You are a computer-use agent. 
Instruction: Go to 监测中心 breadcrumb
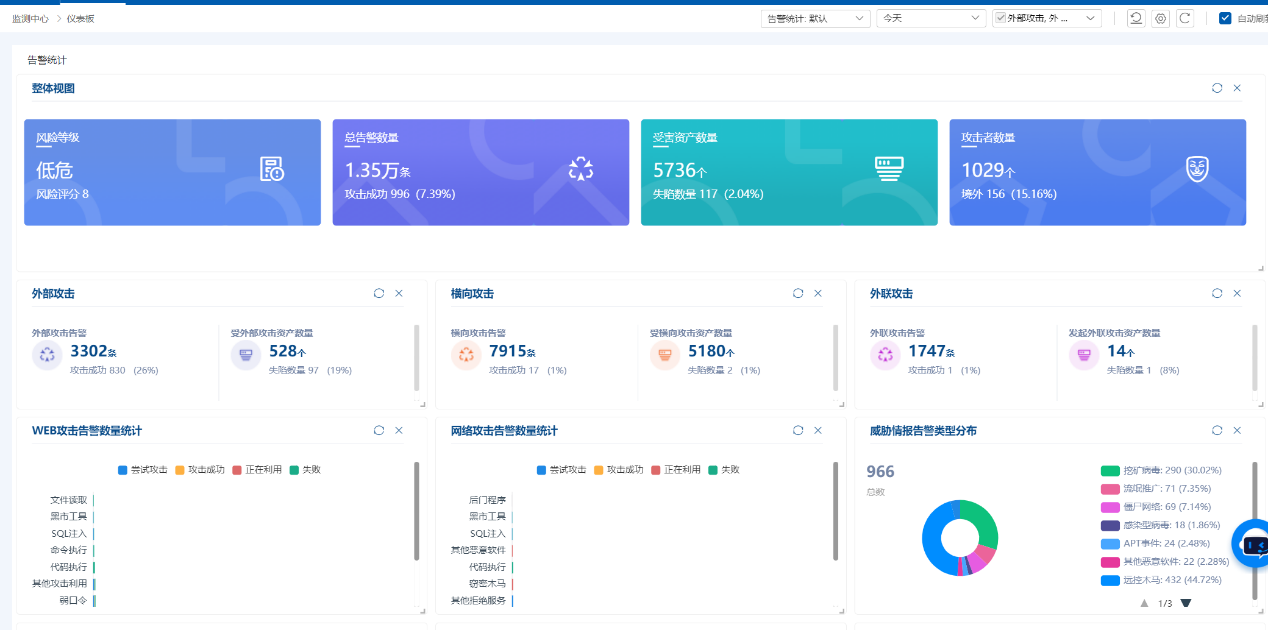click(x=30, y=18)
